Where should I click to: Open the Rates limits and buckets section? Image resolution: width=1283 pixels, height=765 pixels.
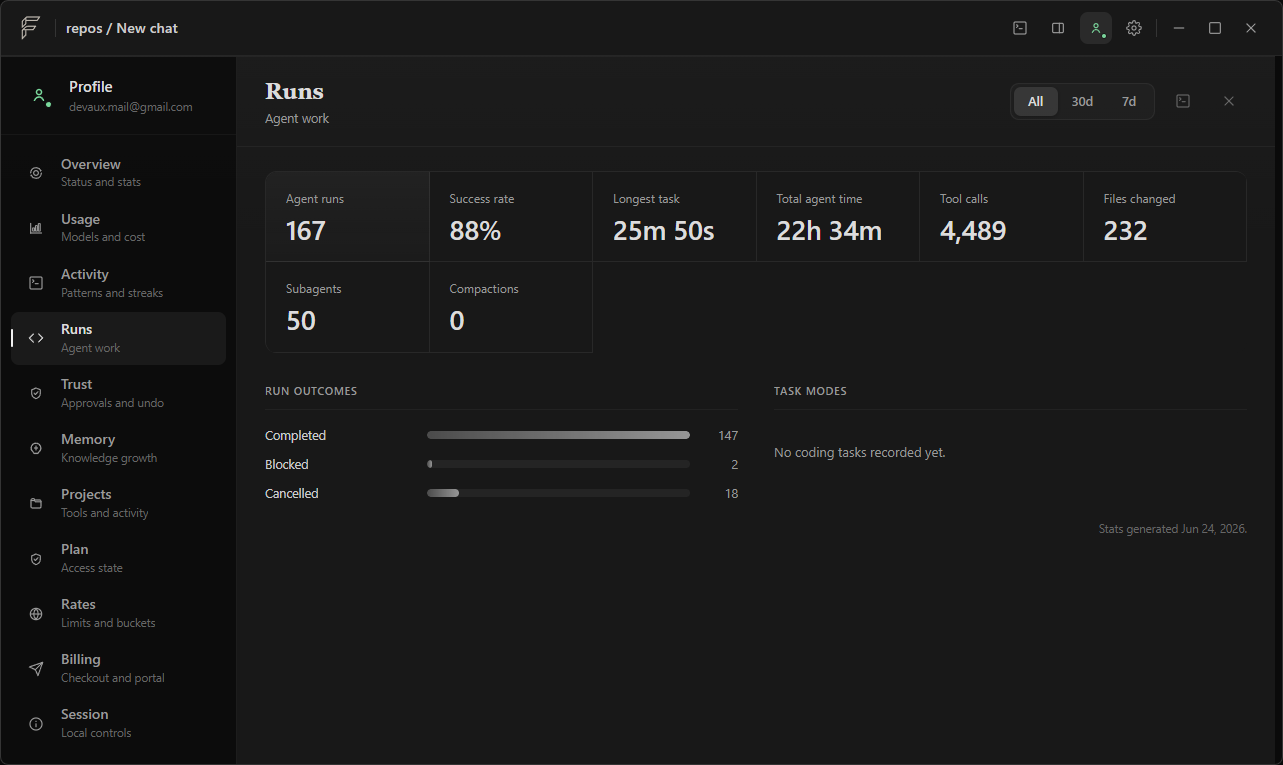[x=118, y=613]
